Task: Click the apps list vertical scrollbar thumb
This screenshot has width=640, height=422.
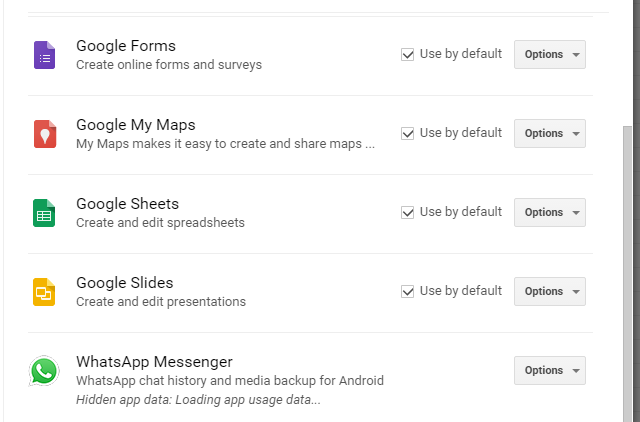Action: (627, 273)
